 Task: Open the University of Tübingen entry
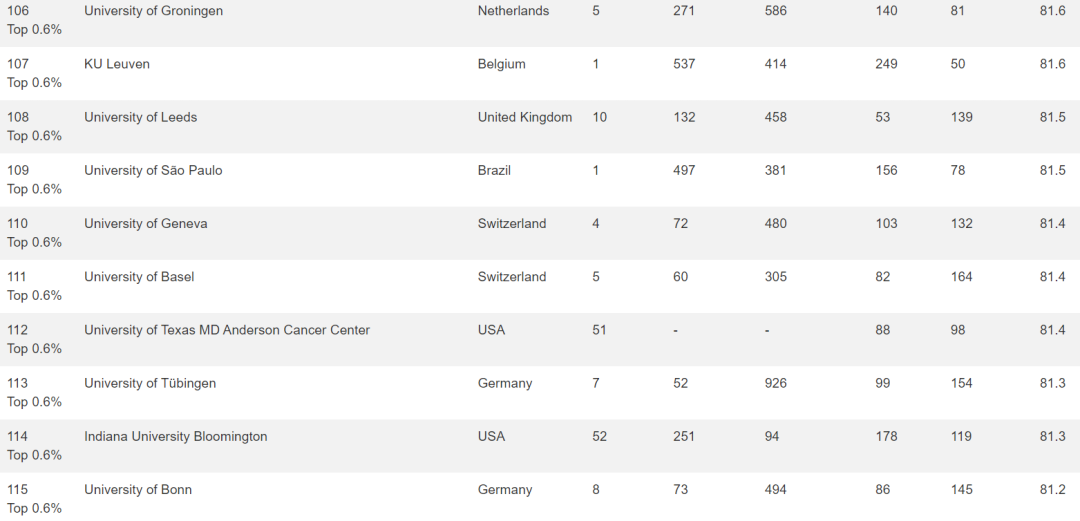149,383
